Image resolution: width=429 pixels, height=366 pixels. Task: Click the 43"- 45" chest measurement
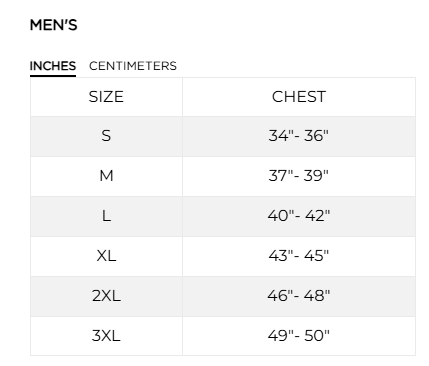(x=299, y=256)
